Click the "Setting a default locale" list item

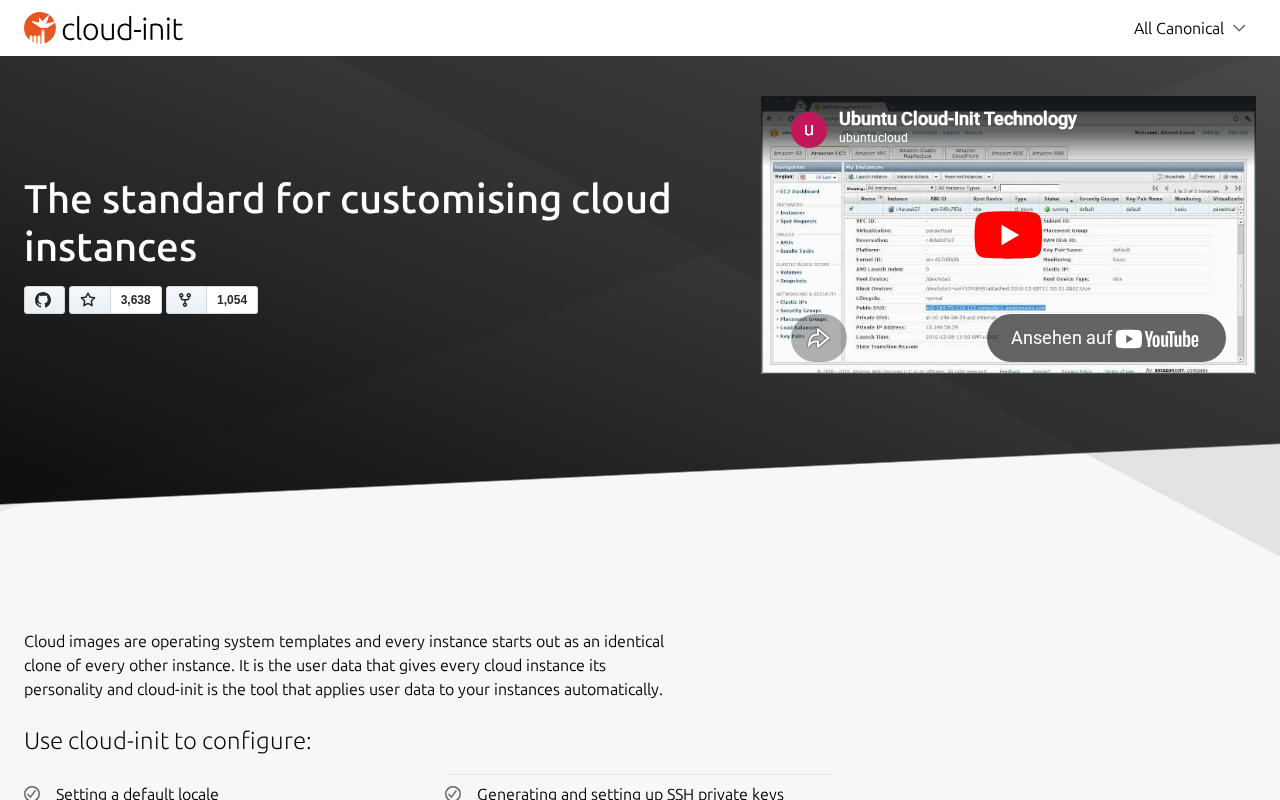pos(137,793)
